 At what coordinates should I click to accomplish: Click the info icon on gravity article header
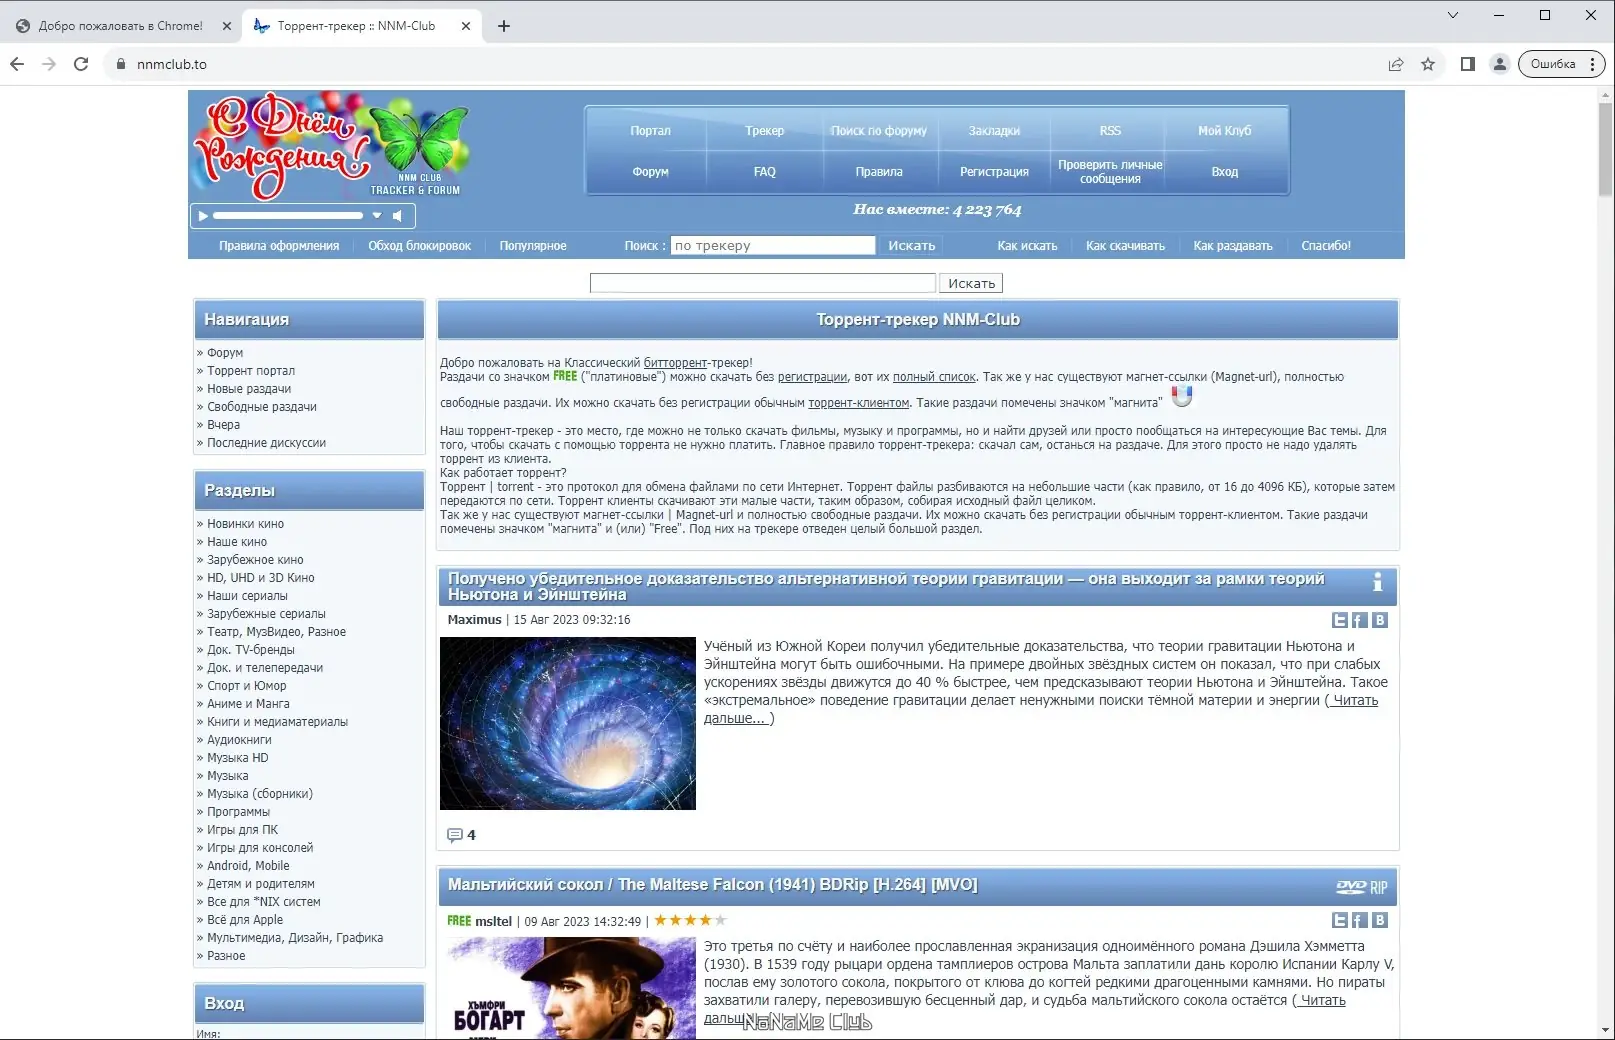point(1377,582)
